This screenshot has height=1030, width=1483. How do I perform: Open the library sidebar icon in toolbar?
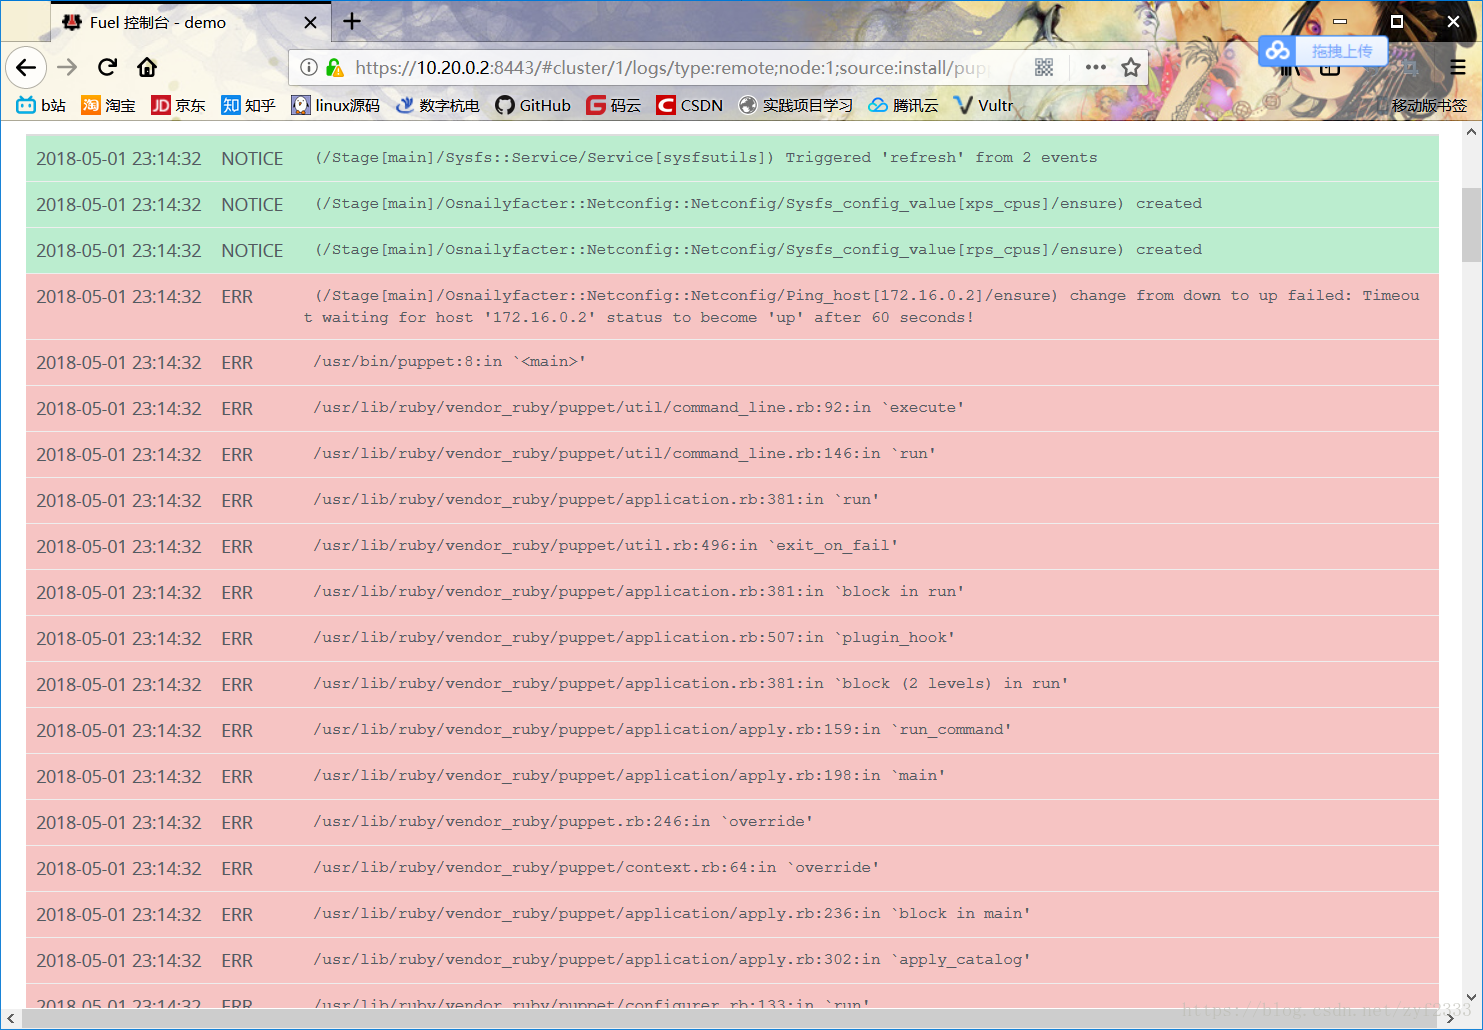pos(1290,68)
